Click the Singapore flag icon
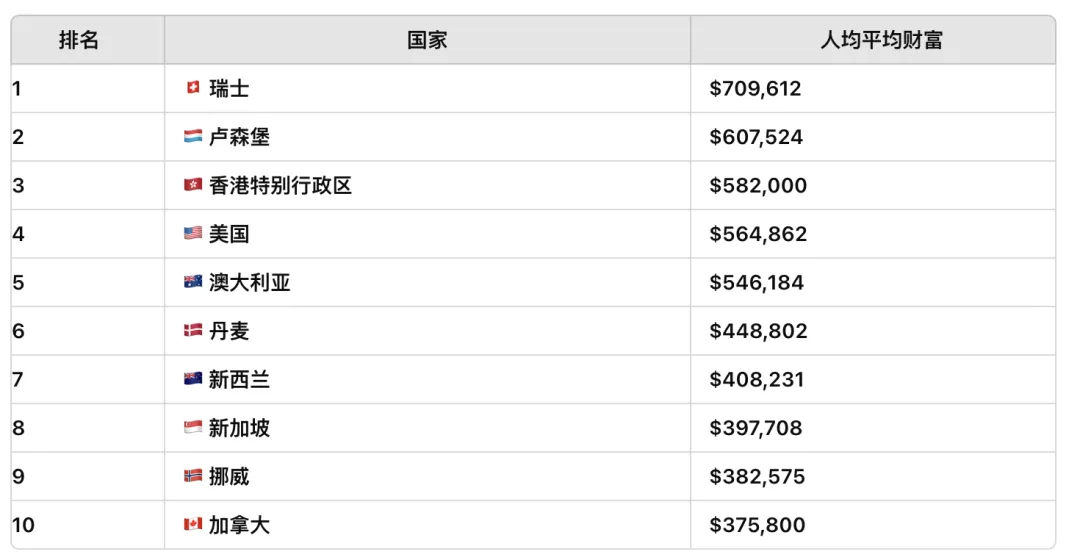This screenshot has width=1080, height=560. point(193,428)
